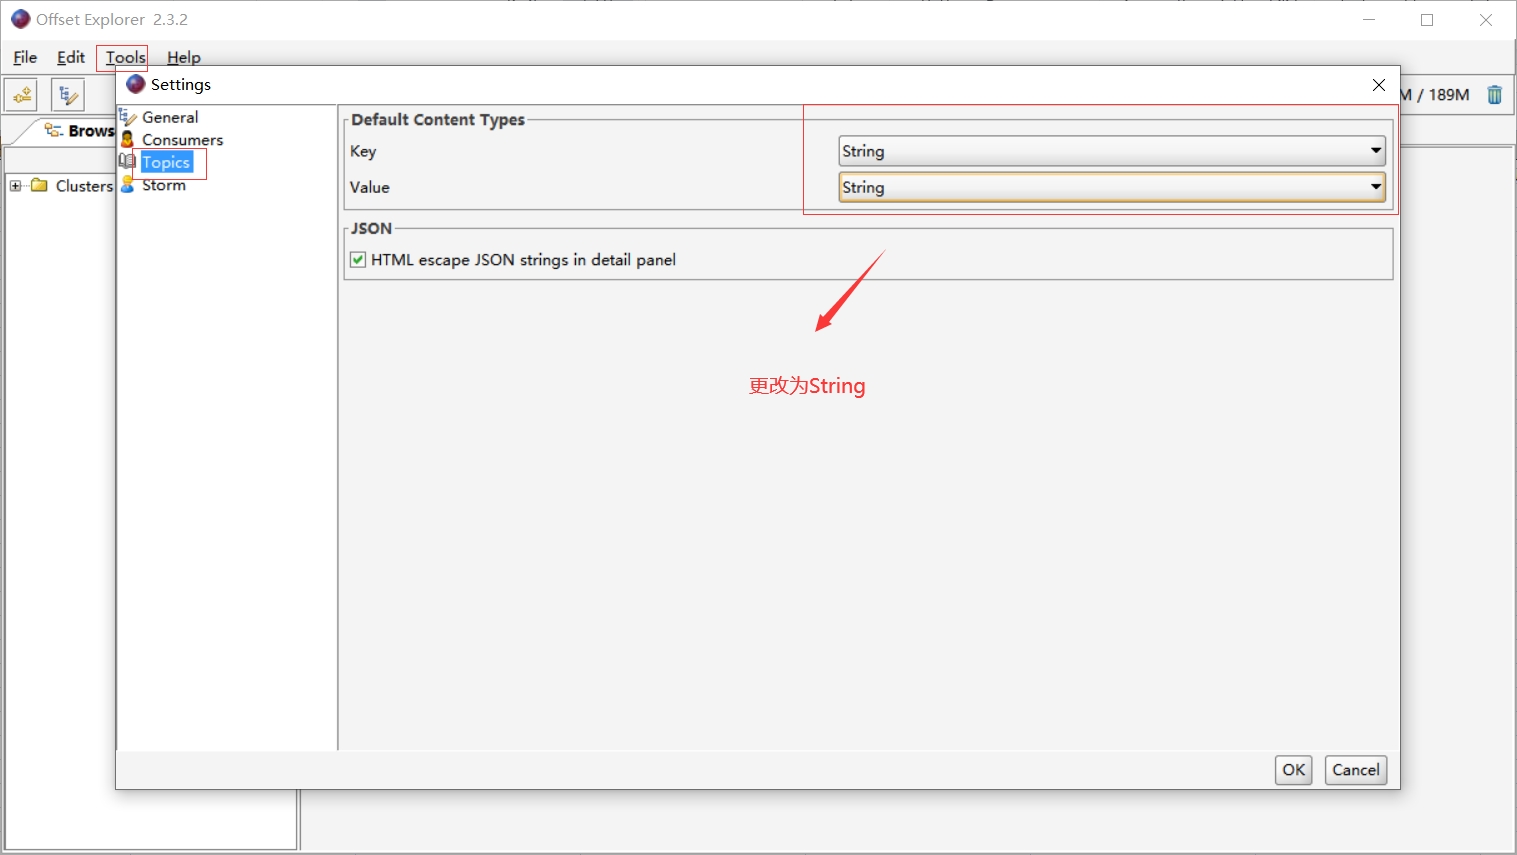Click the Browser tab tree icon

54,130
